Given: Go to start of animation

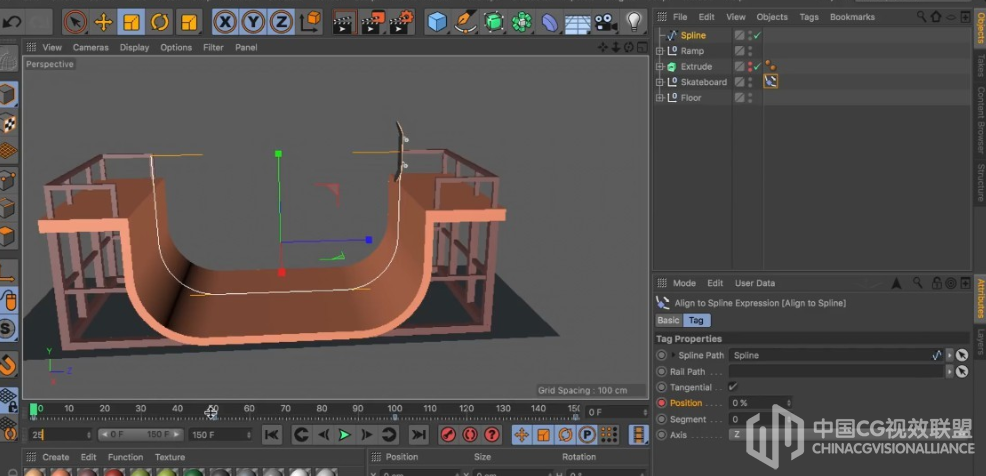Looking at the screenshot, I should (x=271, y=434).
